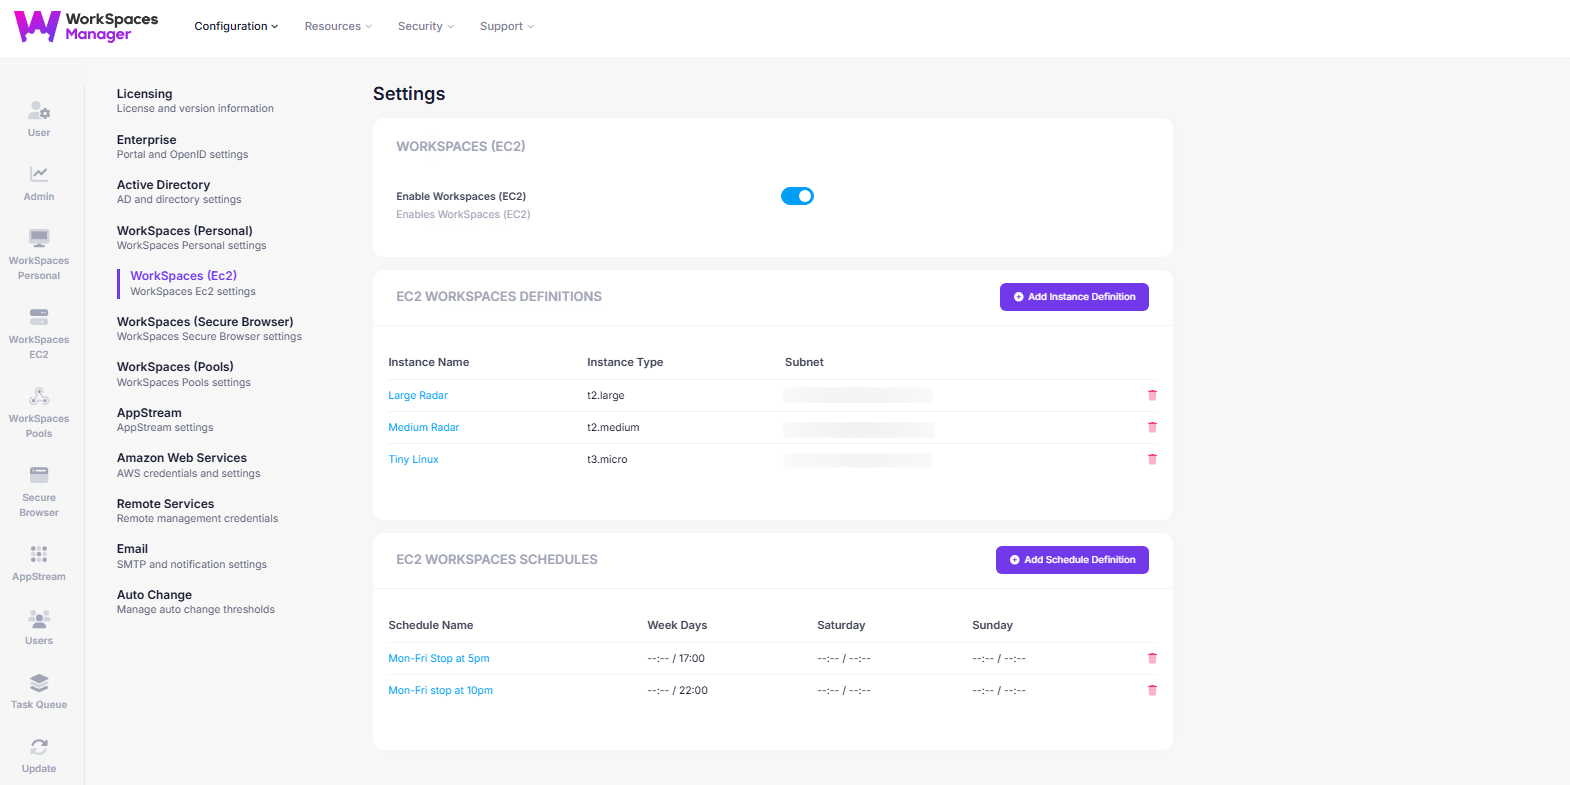Viewport: 1570px width, 785px height.
Task: Delete the Mon-Fri stop at 10pm schedule
Action: pyautogui.click(x=1152, y=690)
